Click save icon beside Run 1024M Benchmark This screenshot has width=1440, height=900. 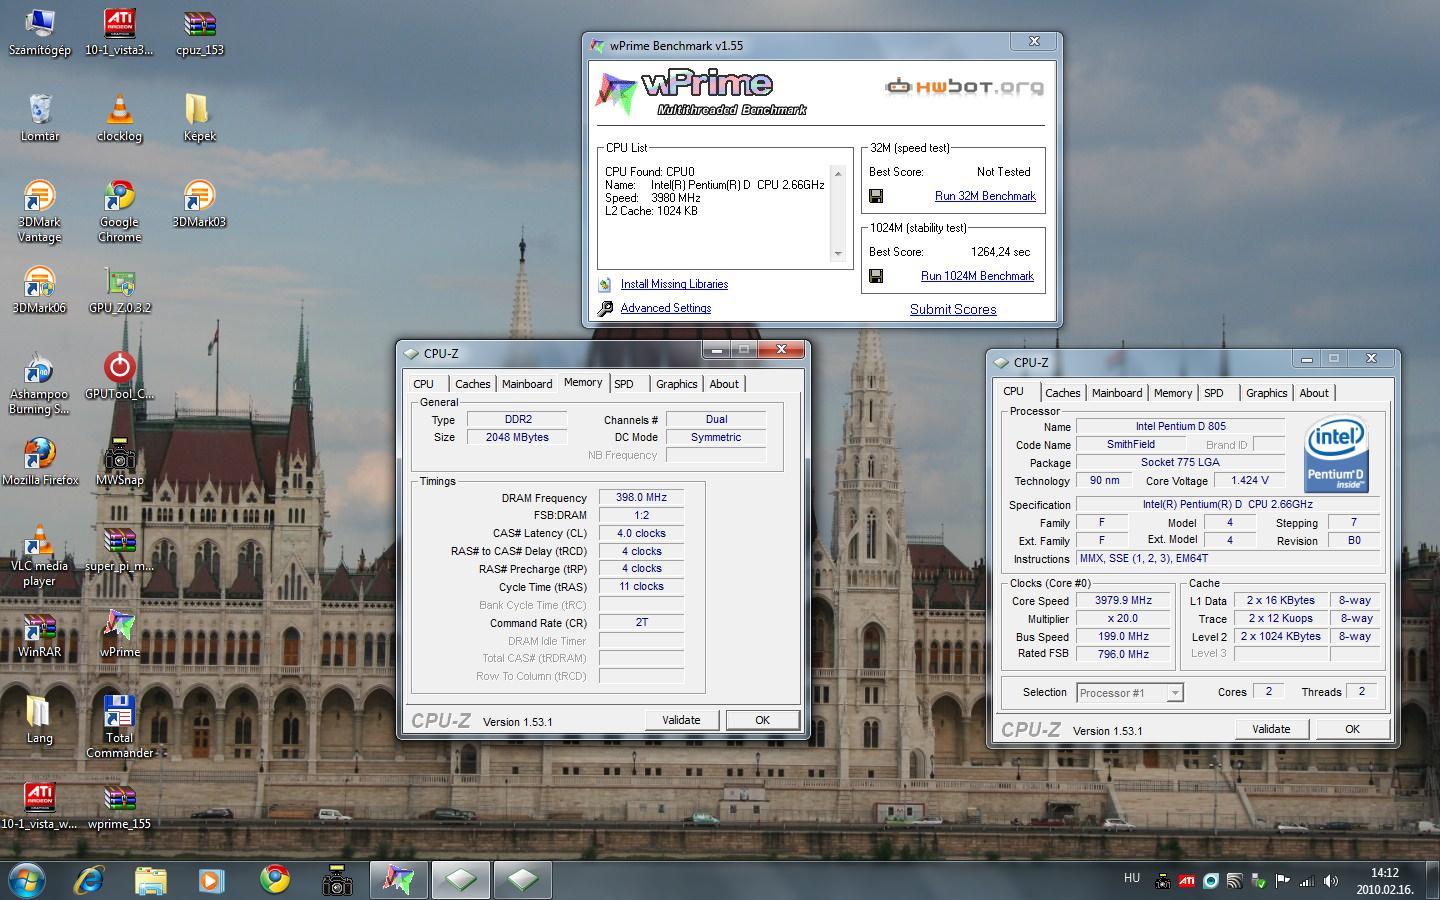point(876,276)
